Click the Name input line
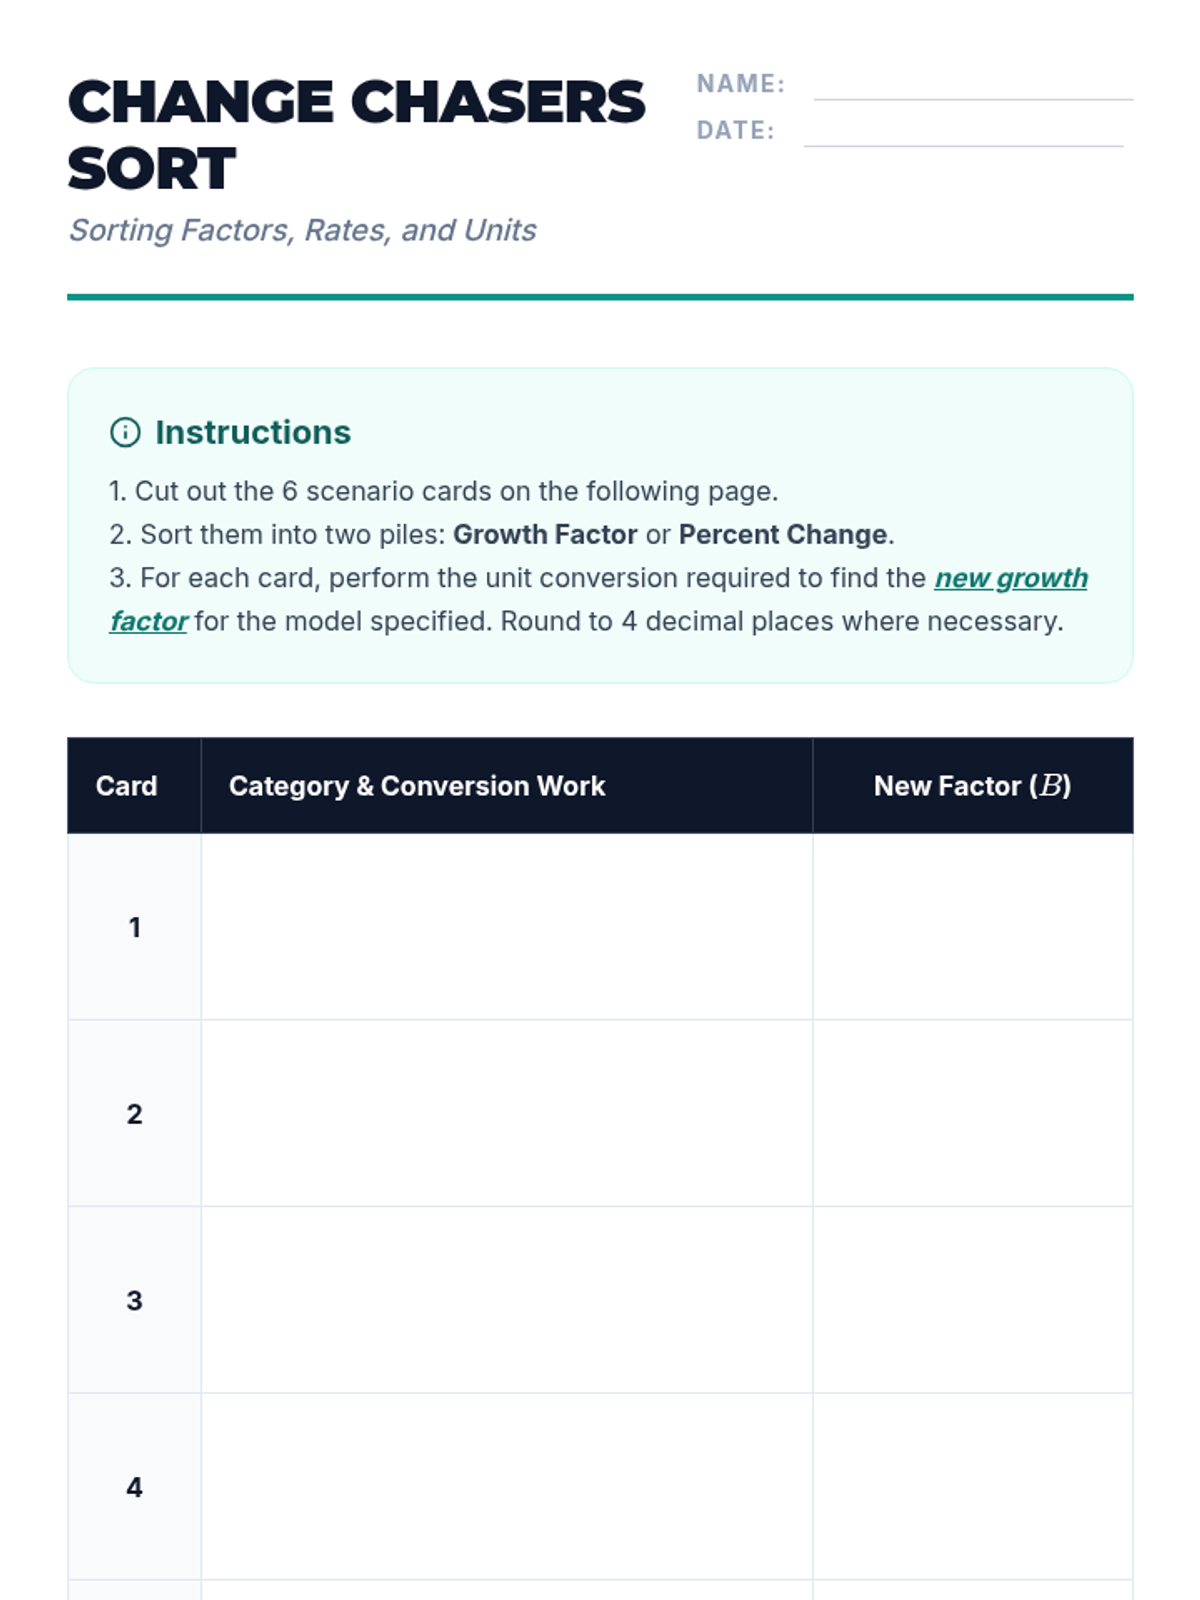1200x1600 pixels. (x=972, y=86)
